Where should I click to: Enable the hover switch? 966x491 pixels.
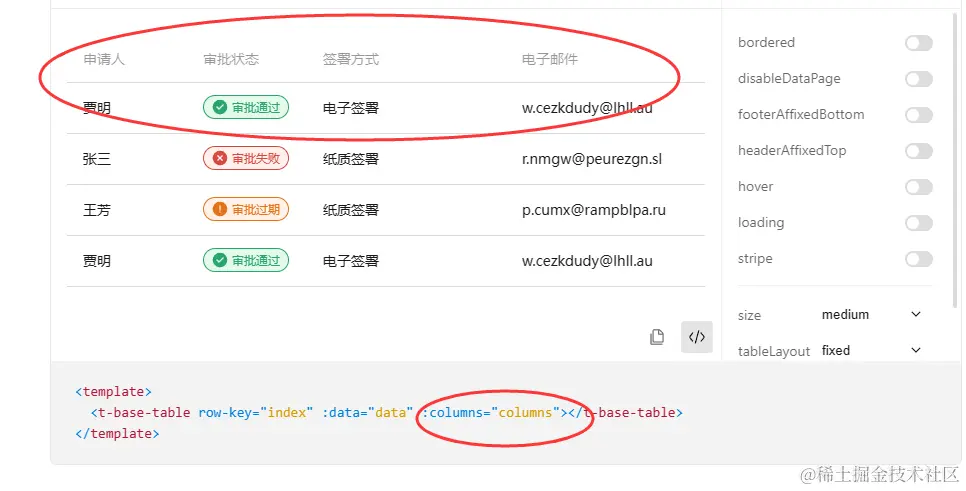(x=919, y=187)
